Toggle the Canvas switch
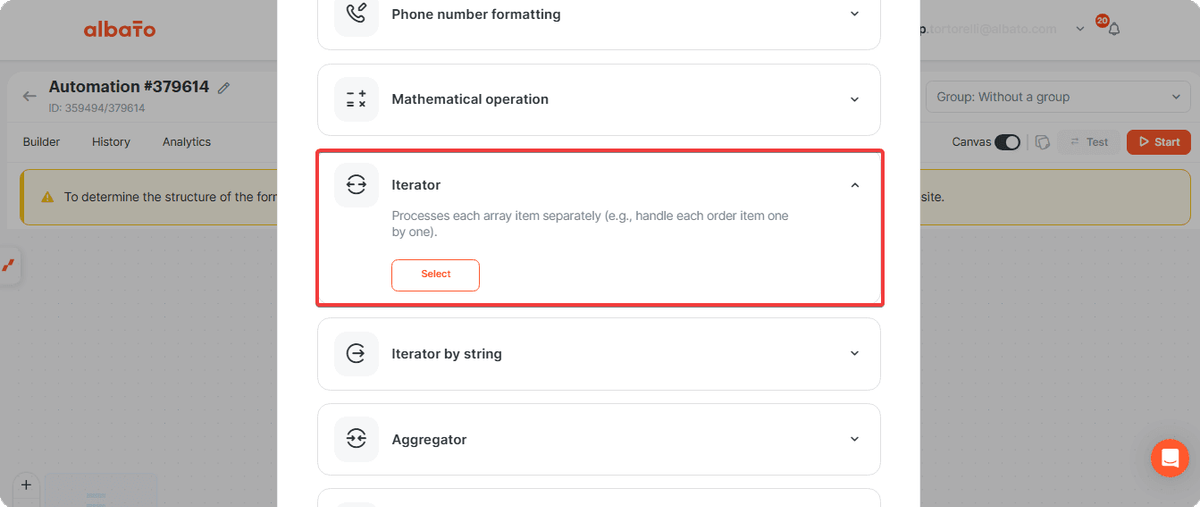 pos(1007,142)
